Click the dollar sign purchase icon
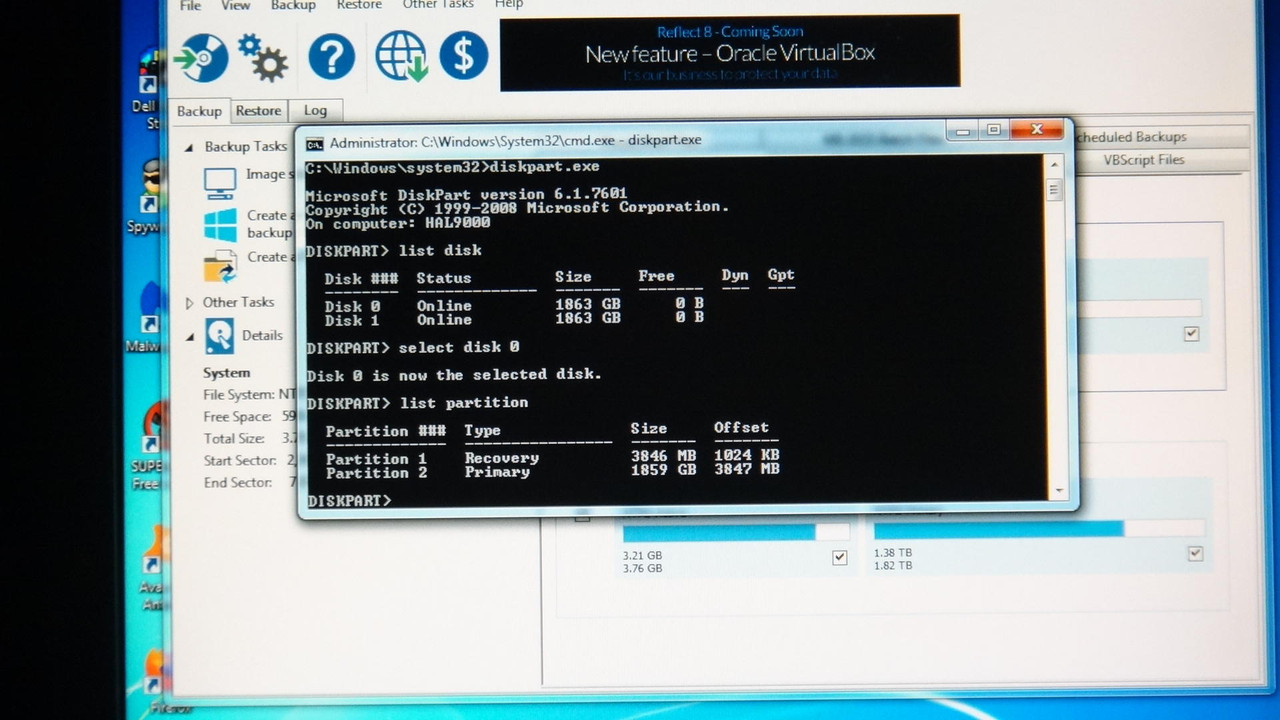The height and width of the screenshot is (720, 1280). (x=464, y=55)
